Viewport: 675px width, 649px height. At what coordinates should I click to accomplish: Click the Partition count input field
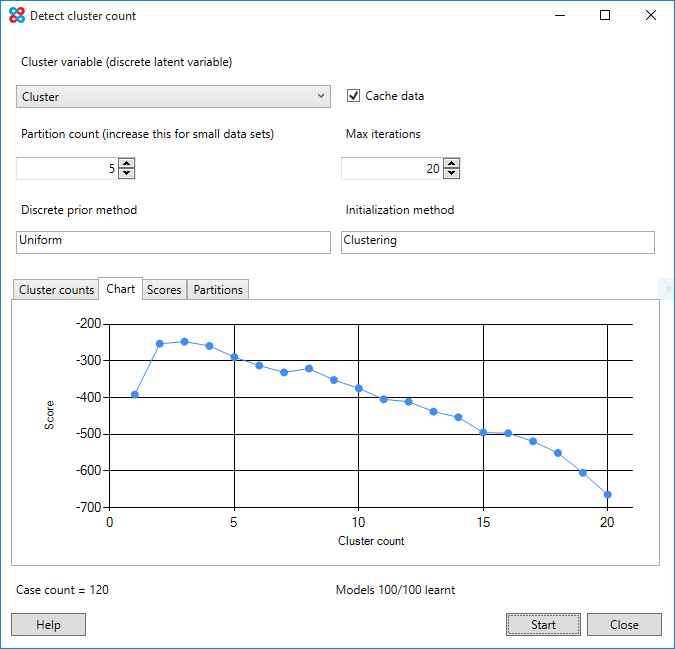[x=66, y=169]
